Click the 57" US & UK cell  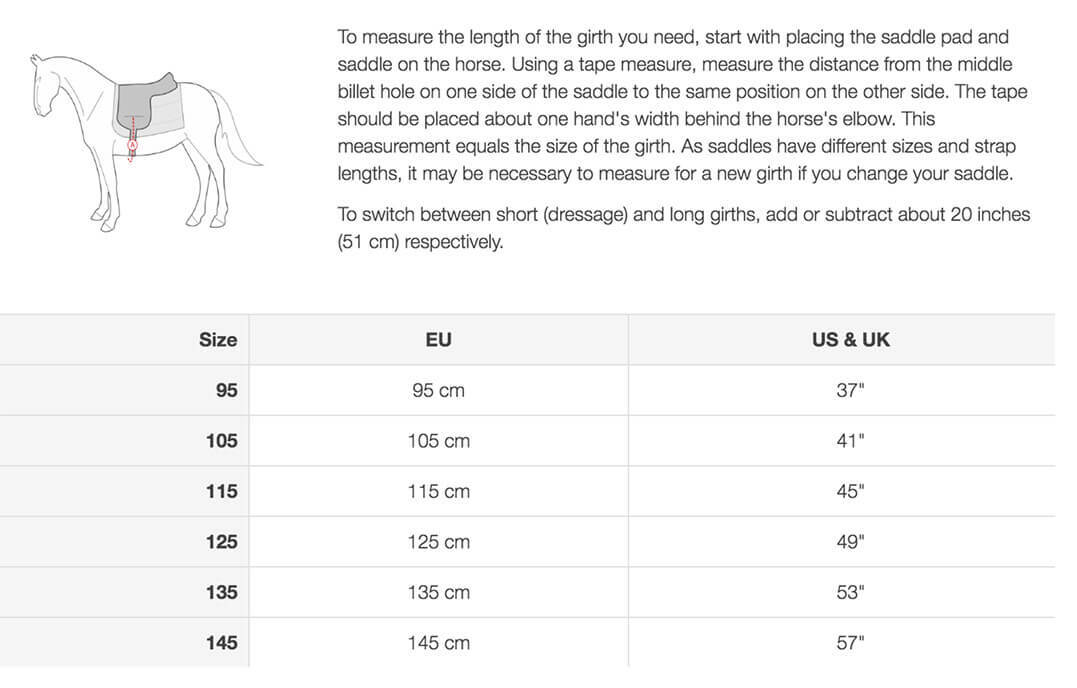point(850,643)
